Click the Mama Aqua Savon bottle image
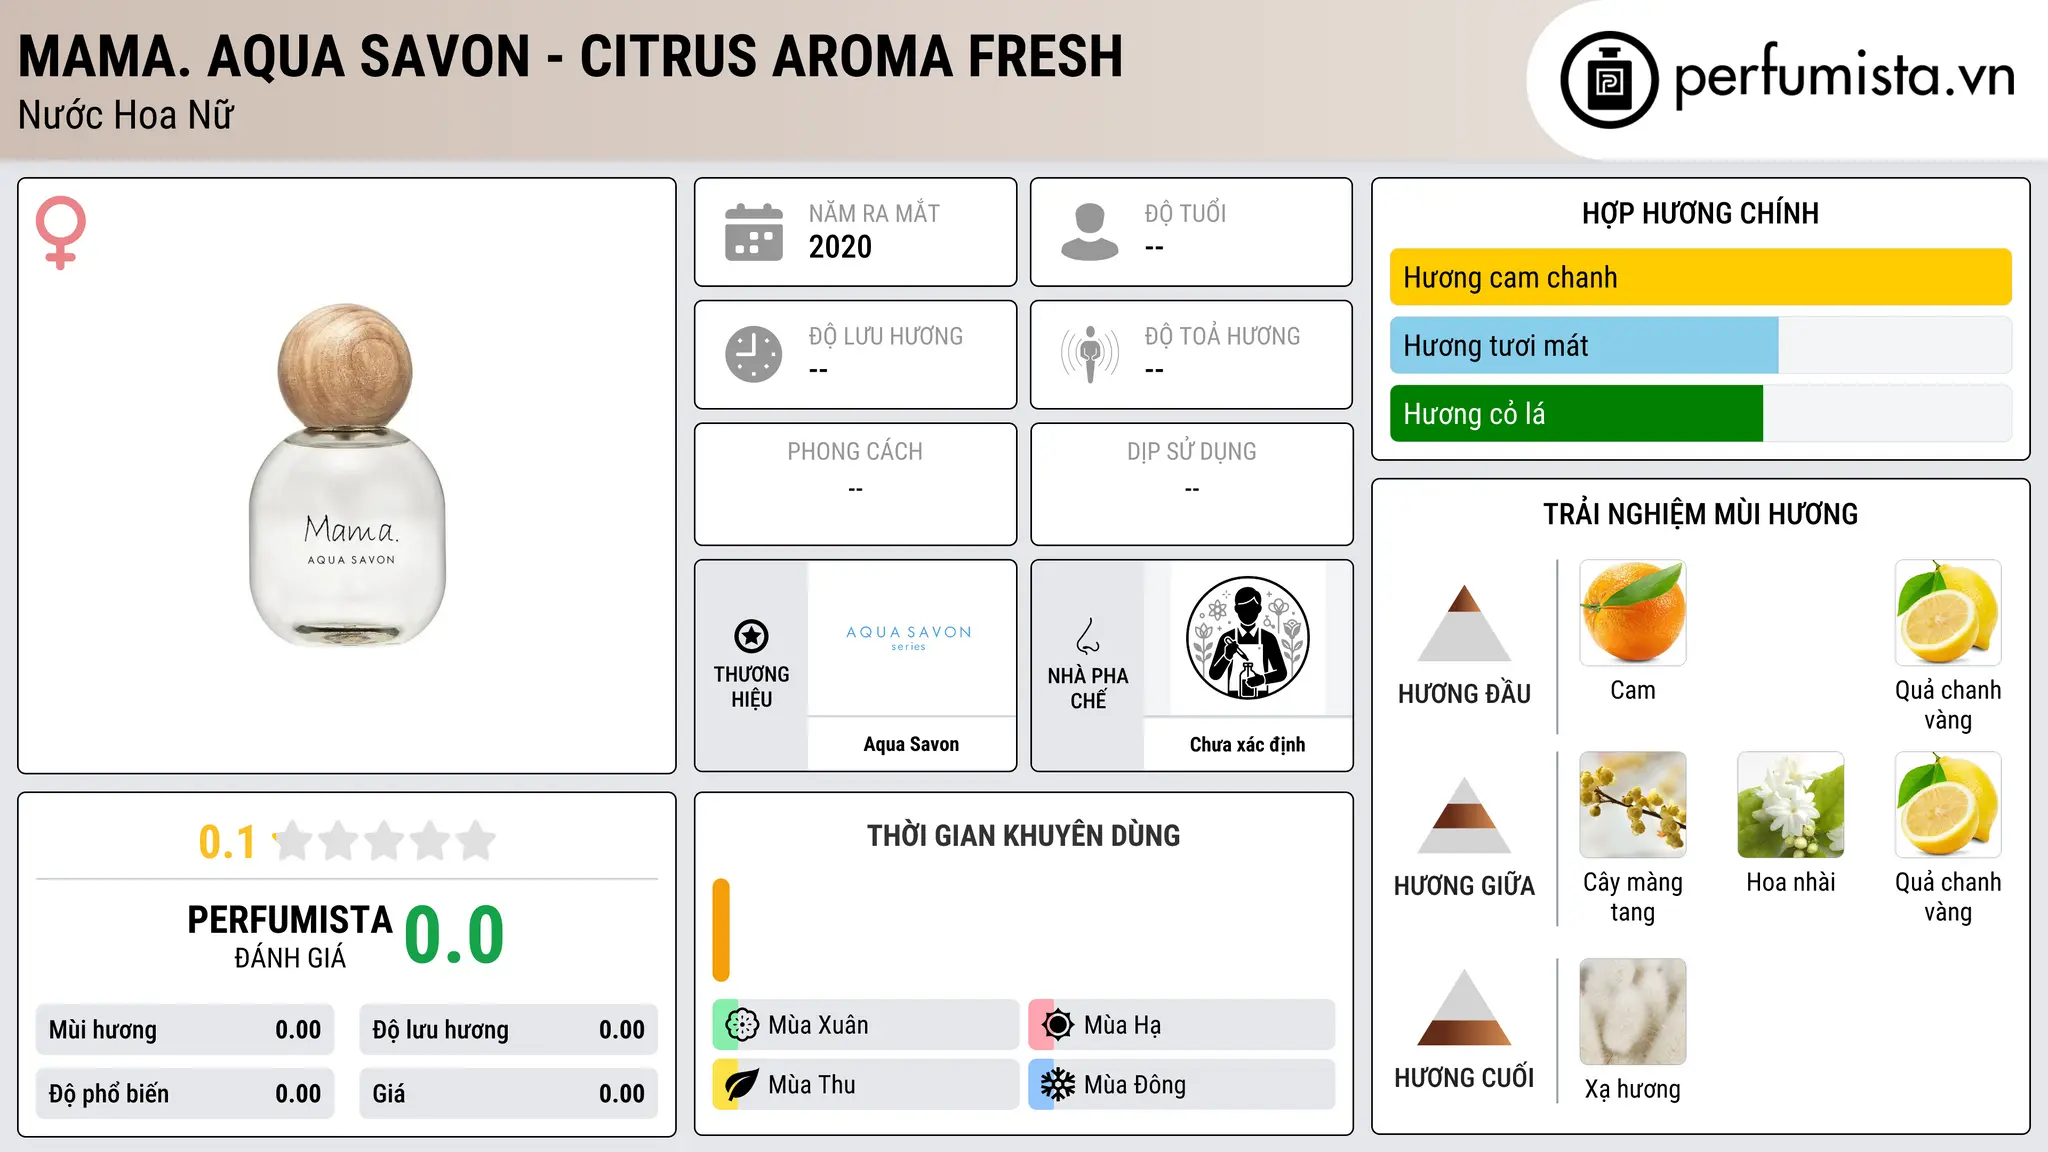The image size is (2048, 1152). coord(347,475)
